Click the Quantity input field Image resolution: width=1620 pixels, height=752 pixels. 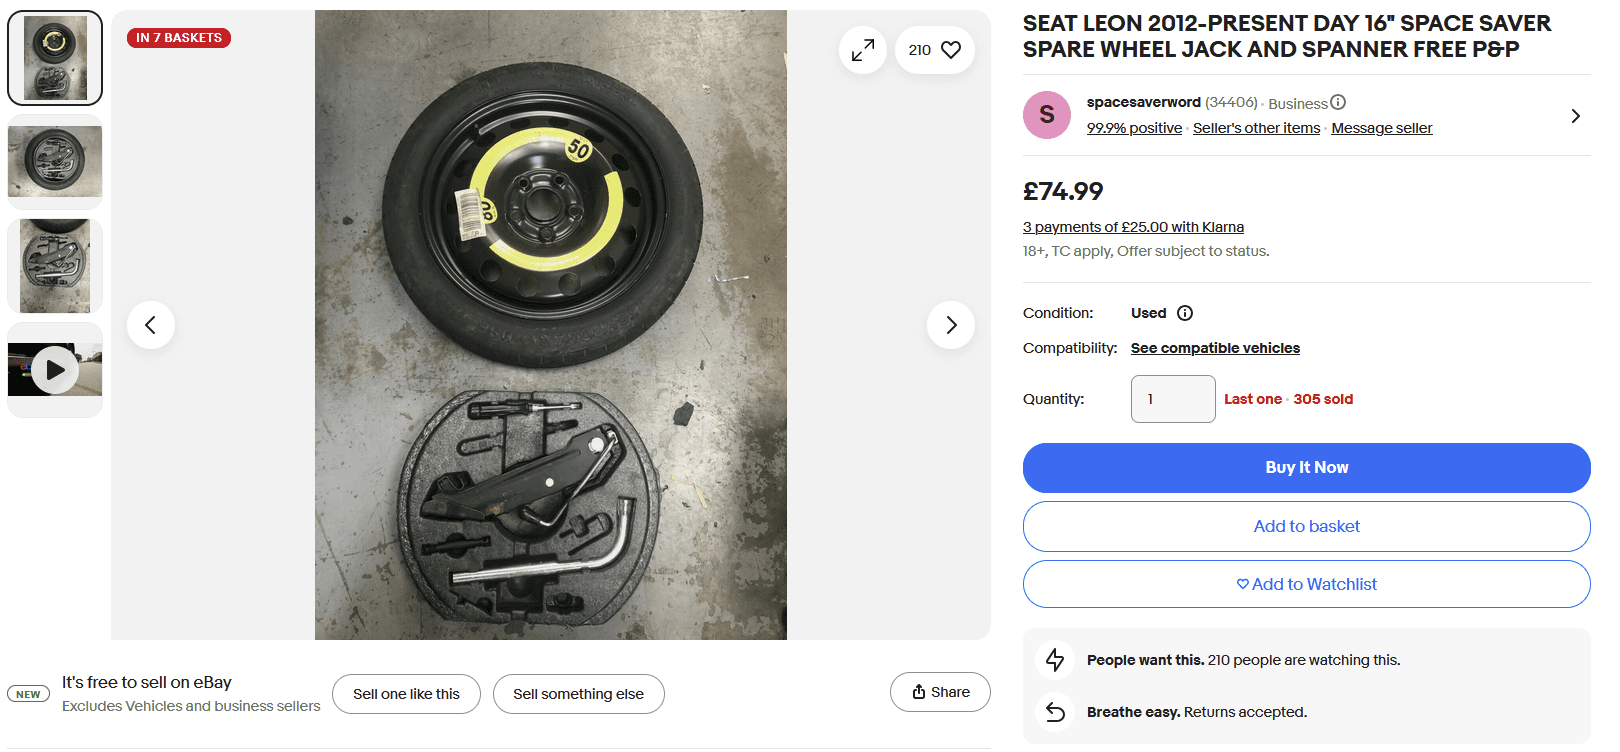pyautogui.click(x=1173, y=399)
